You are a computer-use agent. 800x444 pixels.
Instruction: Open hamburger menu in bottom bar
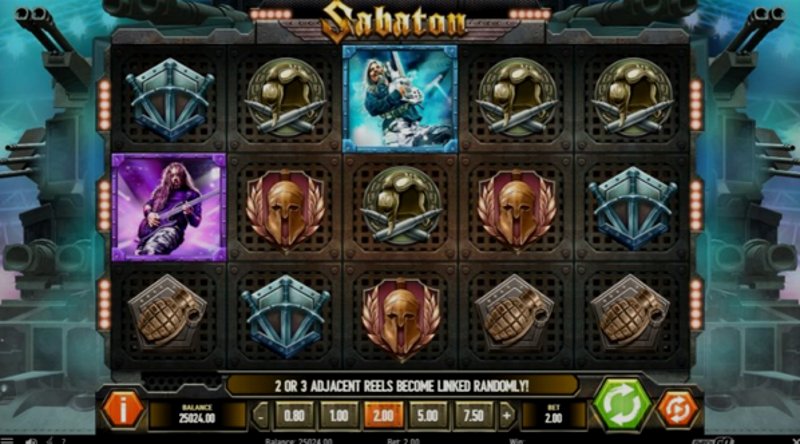(6, 440)
